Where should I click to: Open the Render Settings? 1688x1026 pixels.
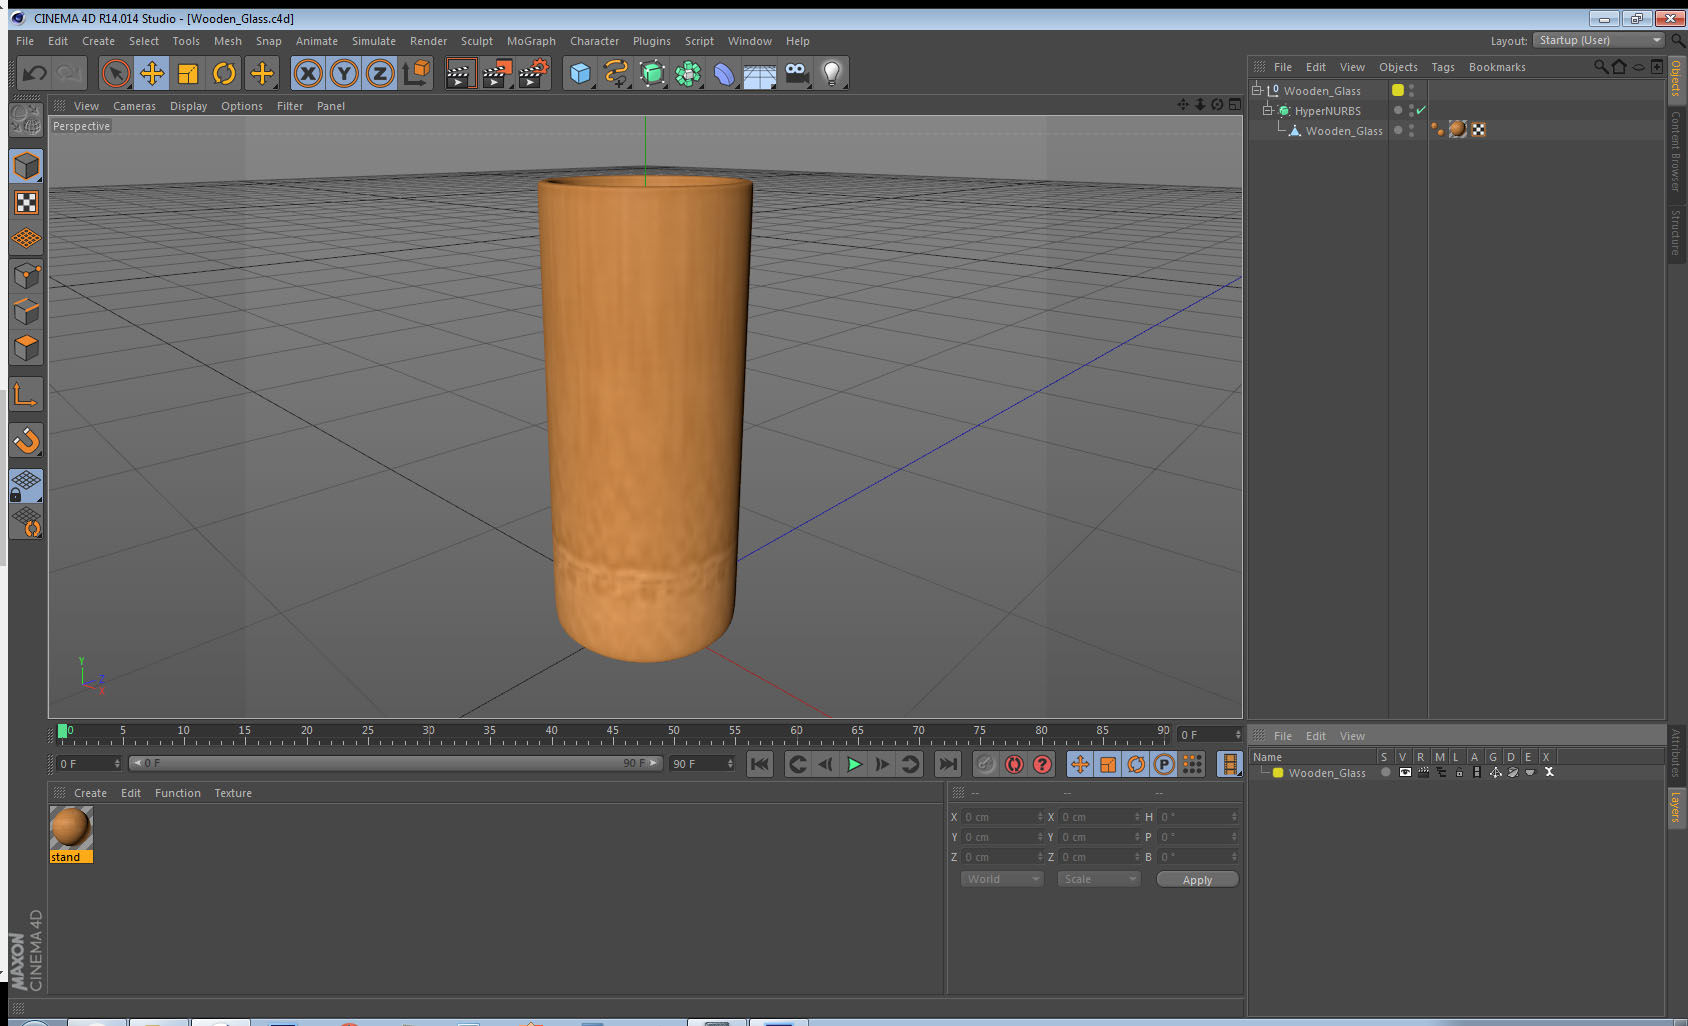pos(534,73)
